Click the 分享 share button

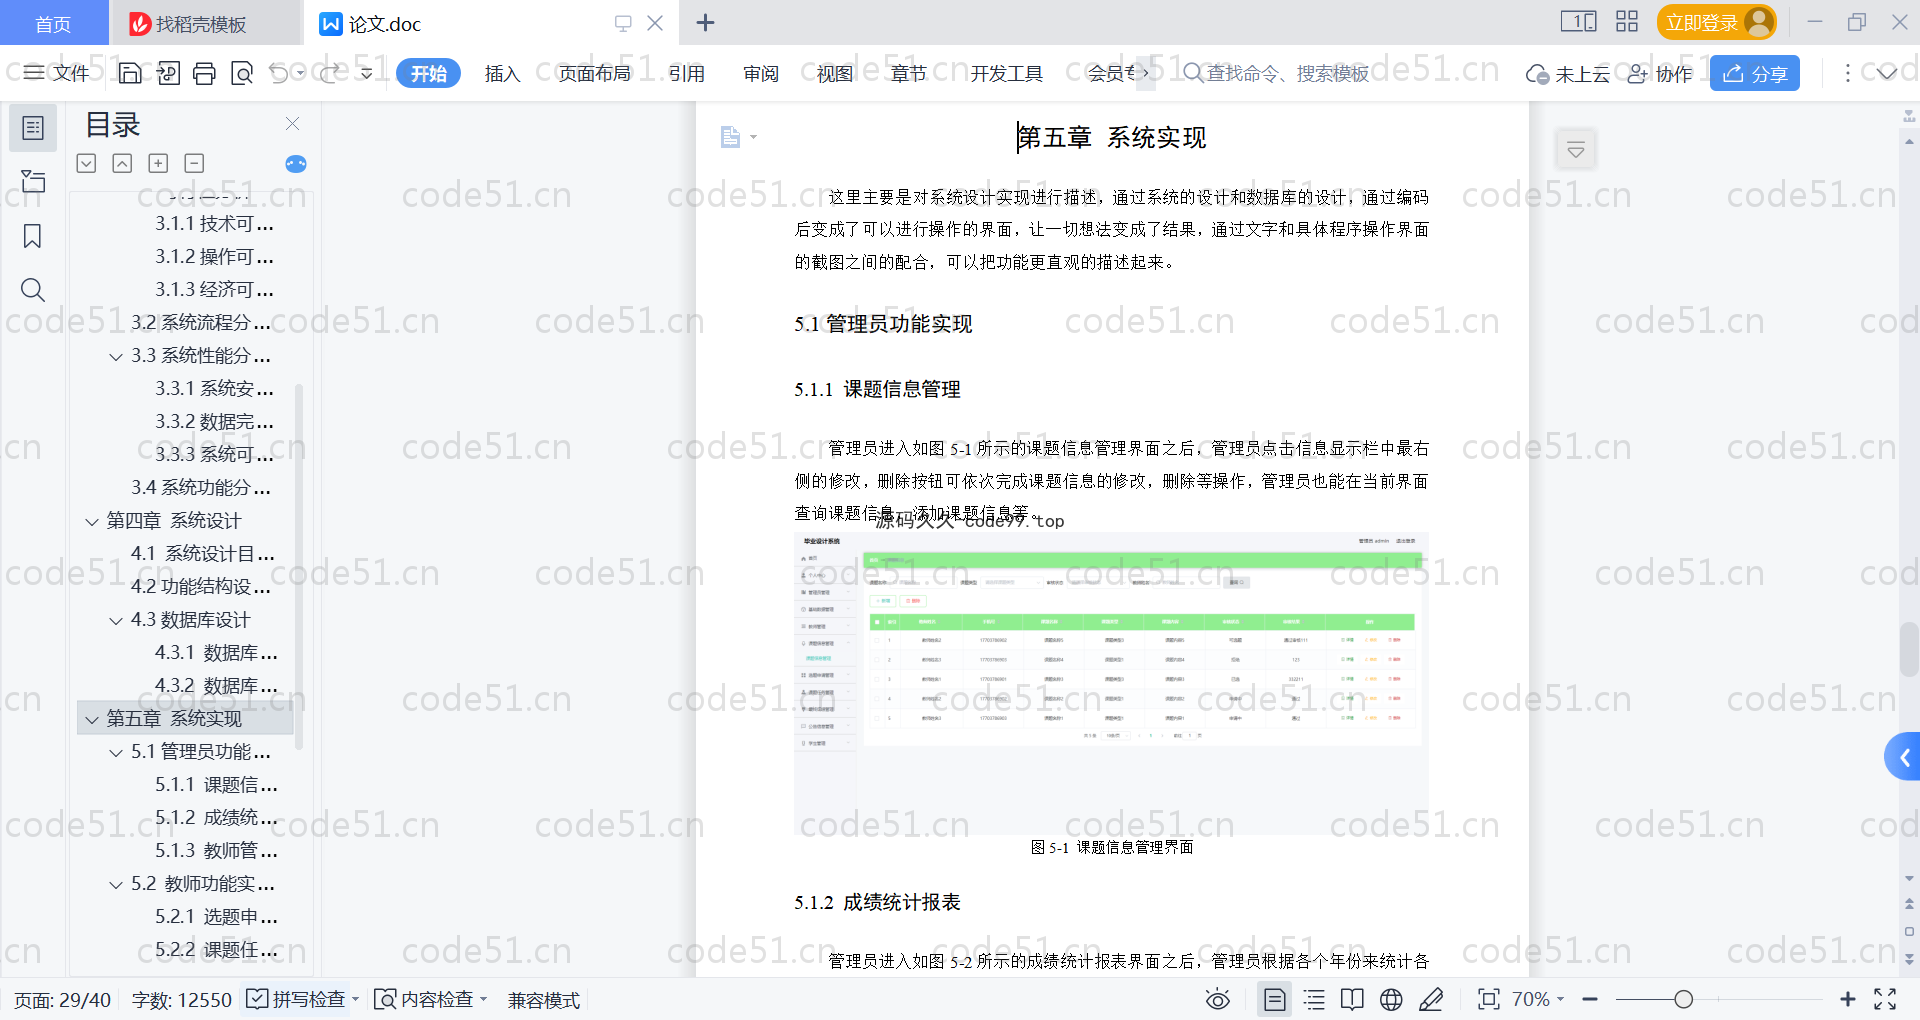[1755, 73]
